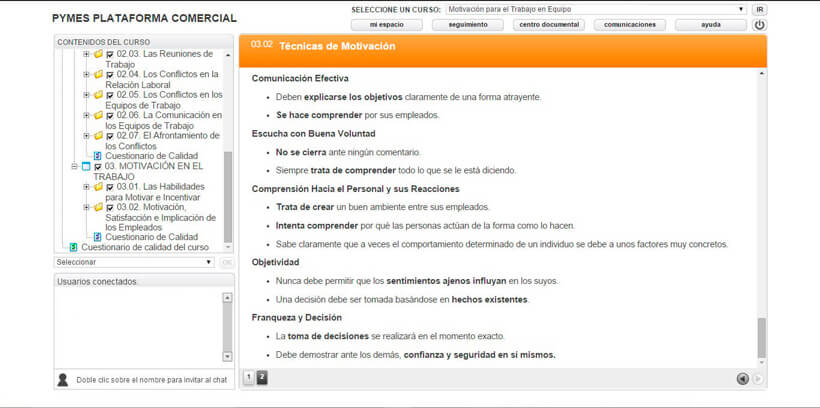Click the course tree vertical scrollbar thumb
The image size is (820, 408).
click(x=228, y=196)
